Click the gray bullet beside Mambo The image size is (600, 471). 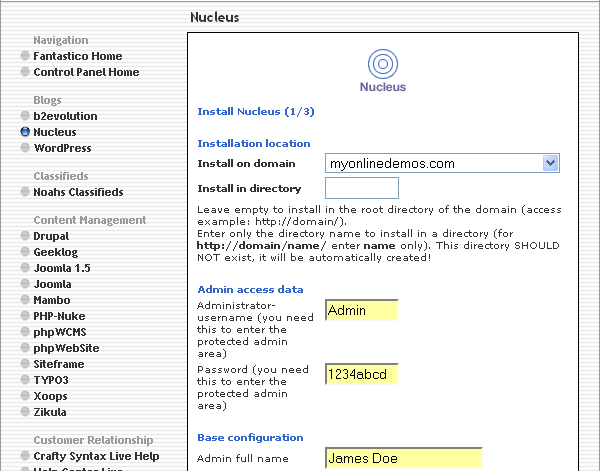point(25,300)
